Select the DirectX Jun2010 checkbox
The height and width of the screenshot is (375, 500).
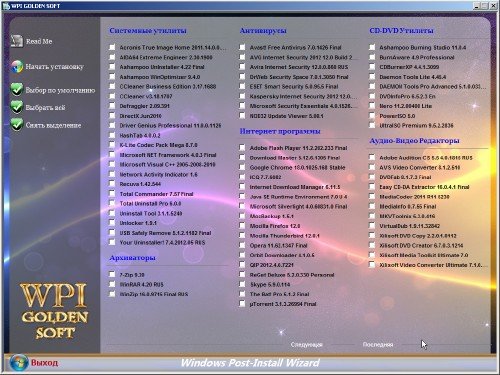tap(112, 116)
